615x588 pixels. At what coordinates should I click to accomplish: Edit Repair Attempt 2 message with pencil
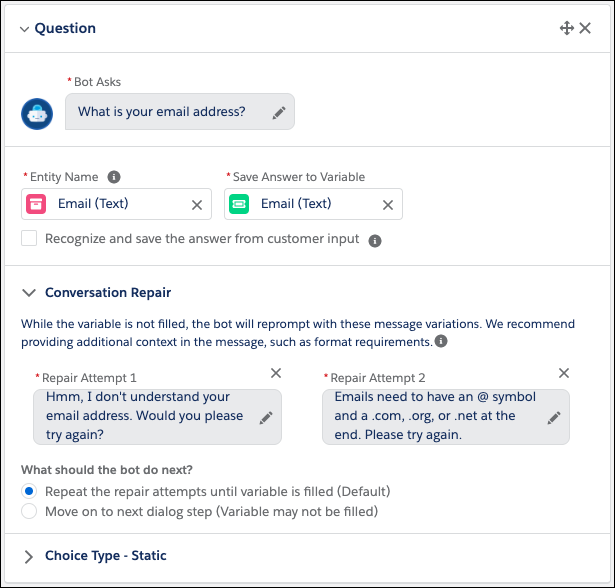click(554, 417)
